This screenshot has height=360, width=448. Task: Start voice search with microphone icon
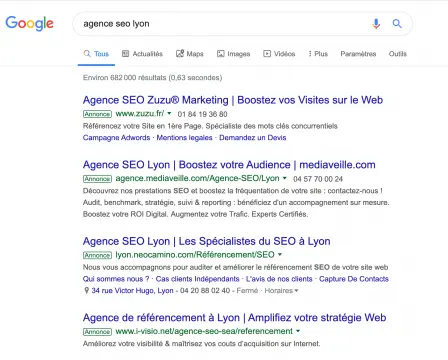pos(376,24)
